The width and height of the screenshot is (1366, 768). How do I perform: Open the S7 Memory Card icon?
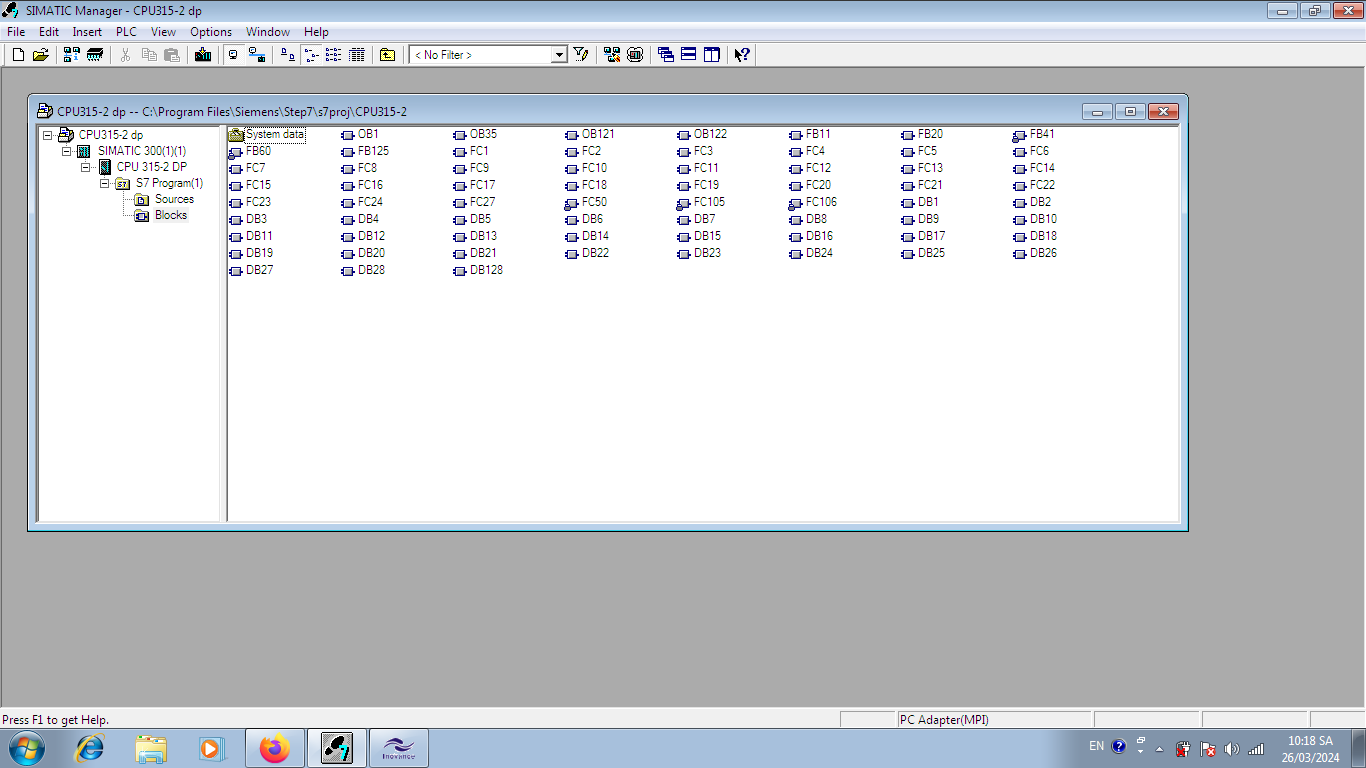[x=95, y=55]
